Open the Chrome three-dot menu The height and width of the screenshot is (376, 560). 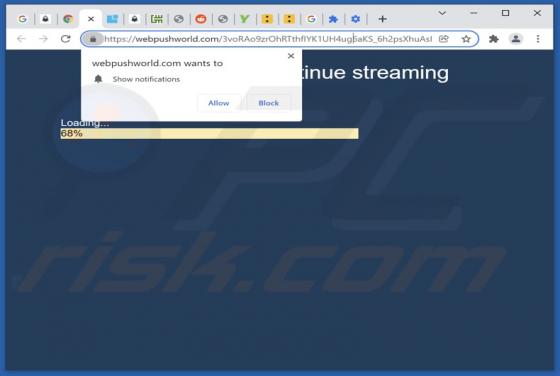point(538,39)
